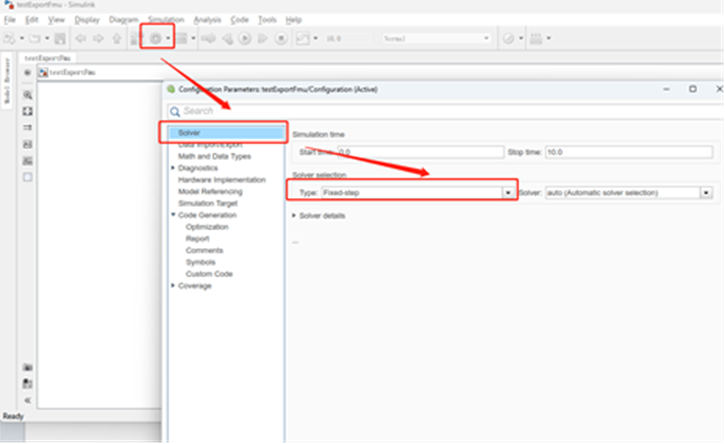Click the New Model toolbar icon
The image size is (725, 444).
click(x=9, y=38)
